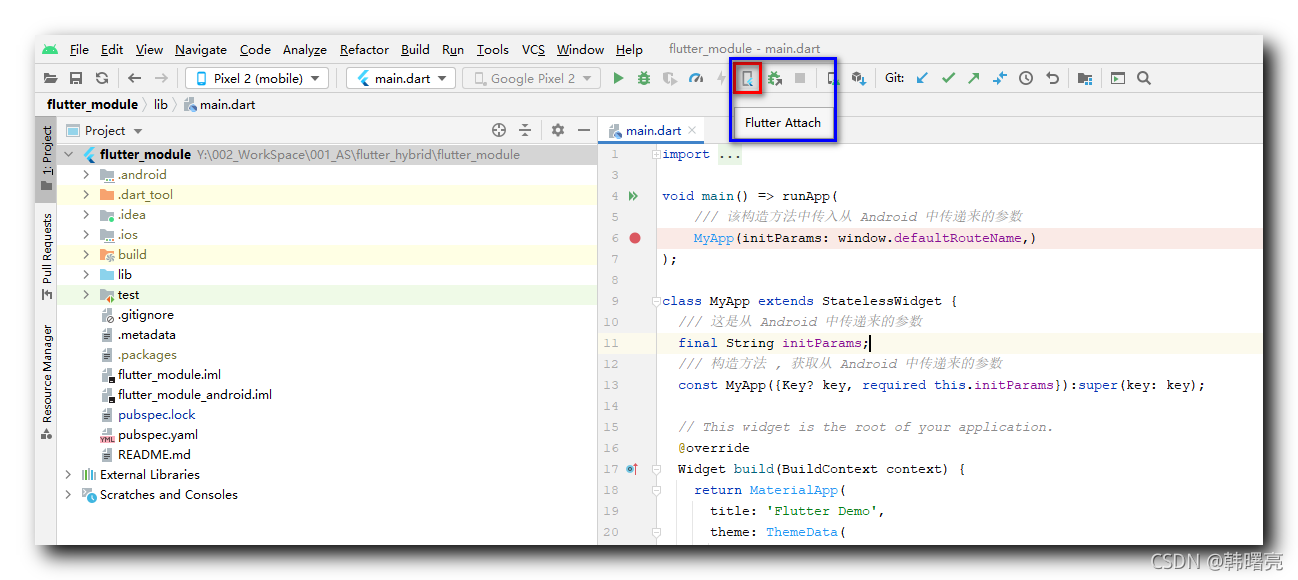Click run gutter icon on line 4
This screenshot has width=1298, height=580.
point(633,196)
